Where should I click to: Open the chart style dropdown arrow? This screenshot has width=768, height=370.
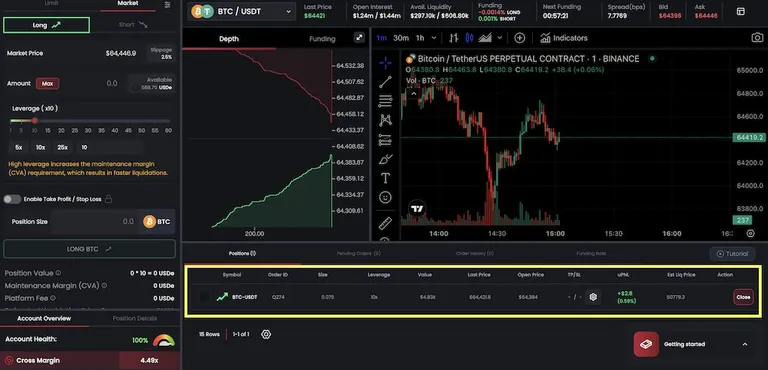pos(500,38)
